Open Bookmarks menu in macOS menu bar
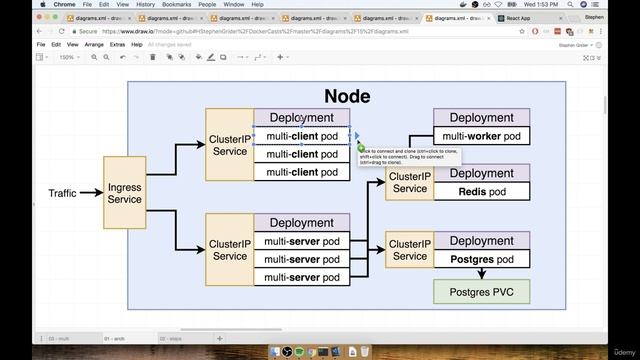 tap(176, 4)
